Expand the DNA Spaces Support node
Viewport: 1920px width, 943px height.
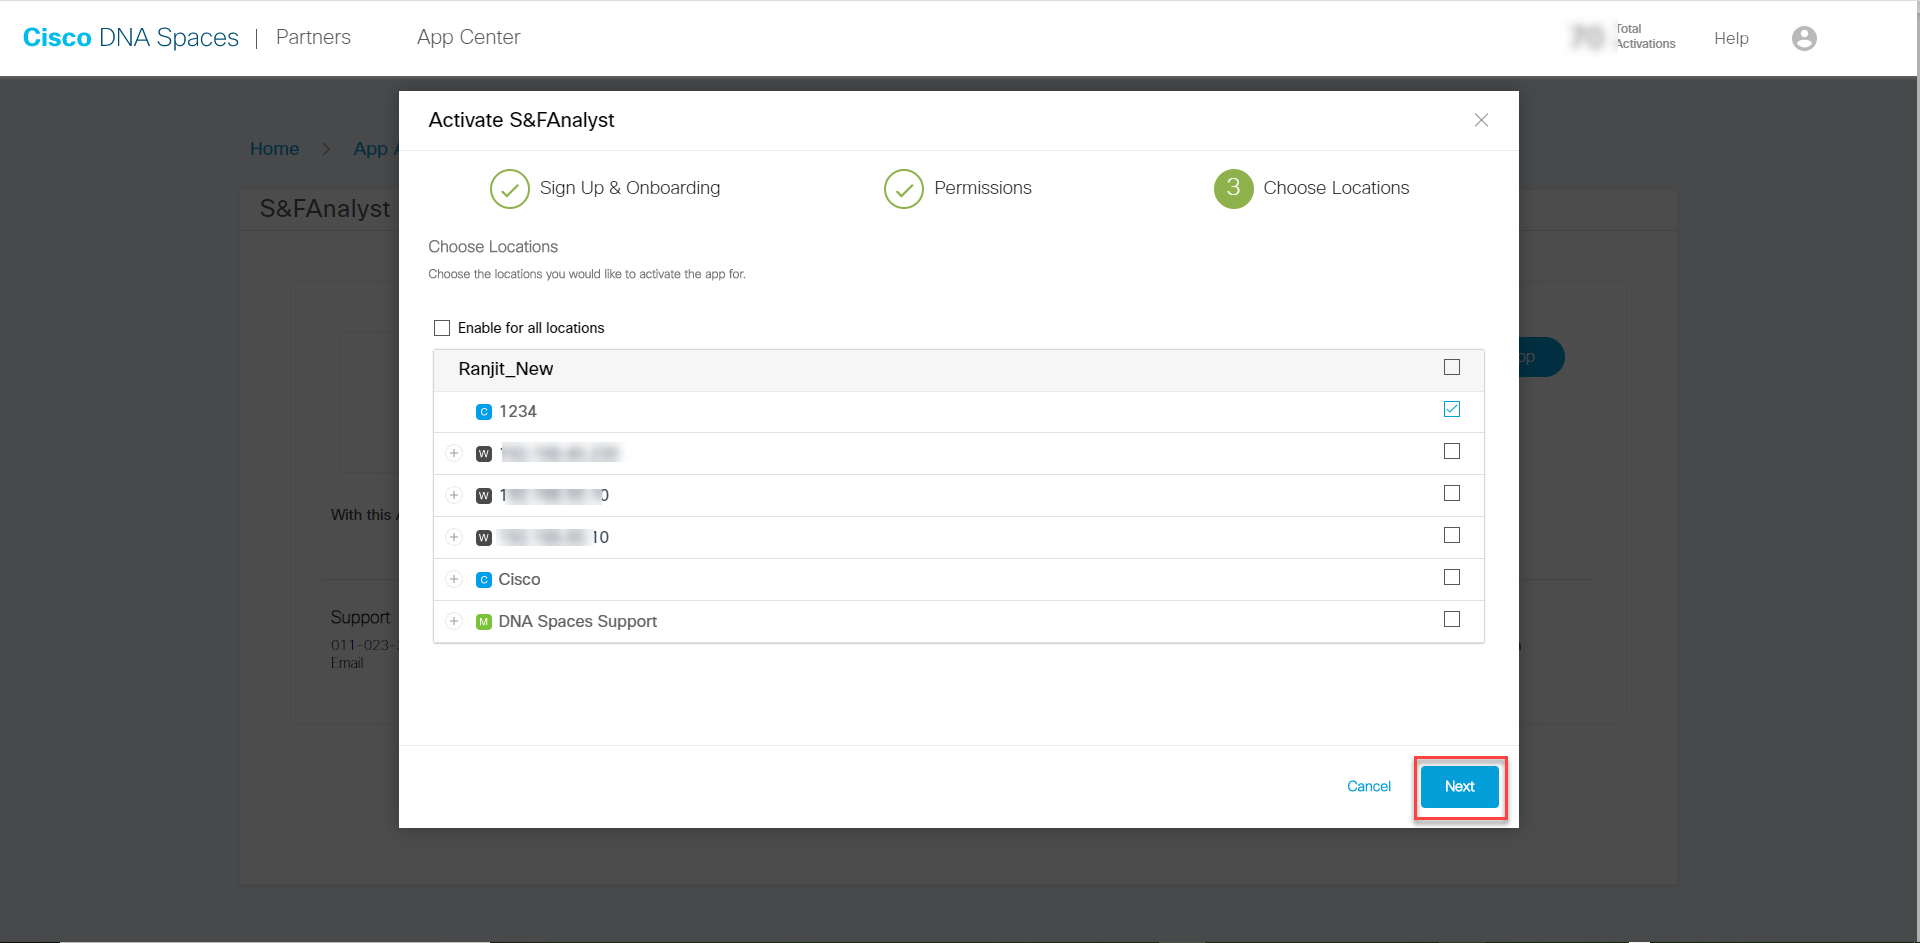(x=454, y=621)
